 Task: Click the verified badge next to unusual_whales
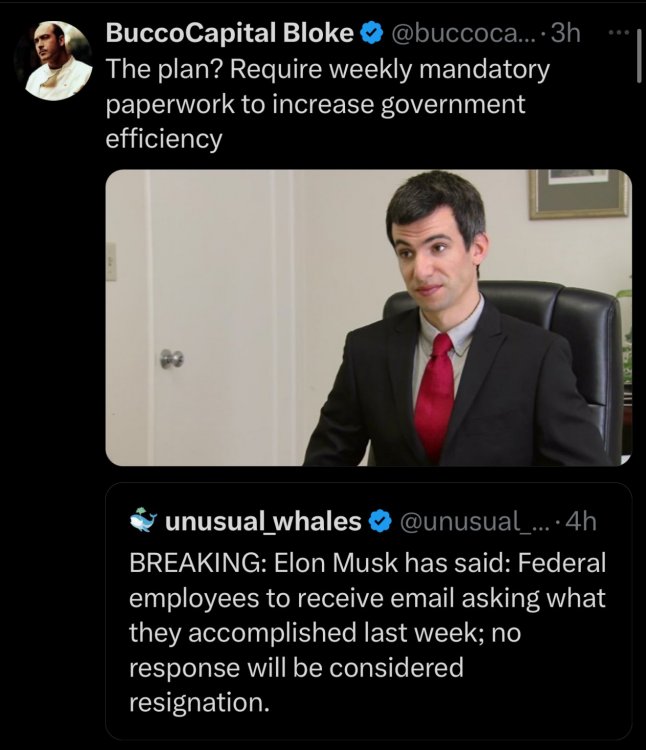tap(380, 521)
